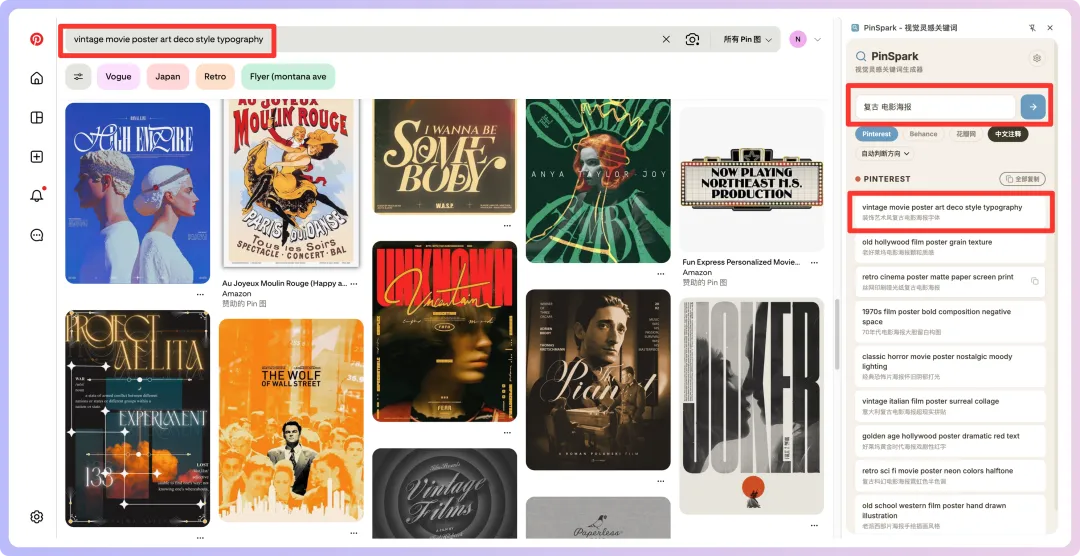
Task: Open more options under Fun Express pin
Action: [814, 263]
